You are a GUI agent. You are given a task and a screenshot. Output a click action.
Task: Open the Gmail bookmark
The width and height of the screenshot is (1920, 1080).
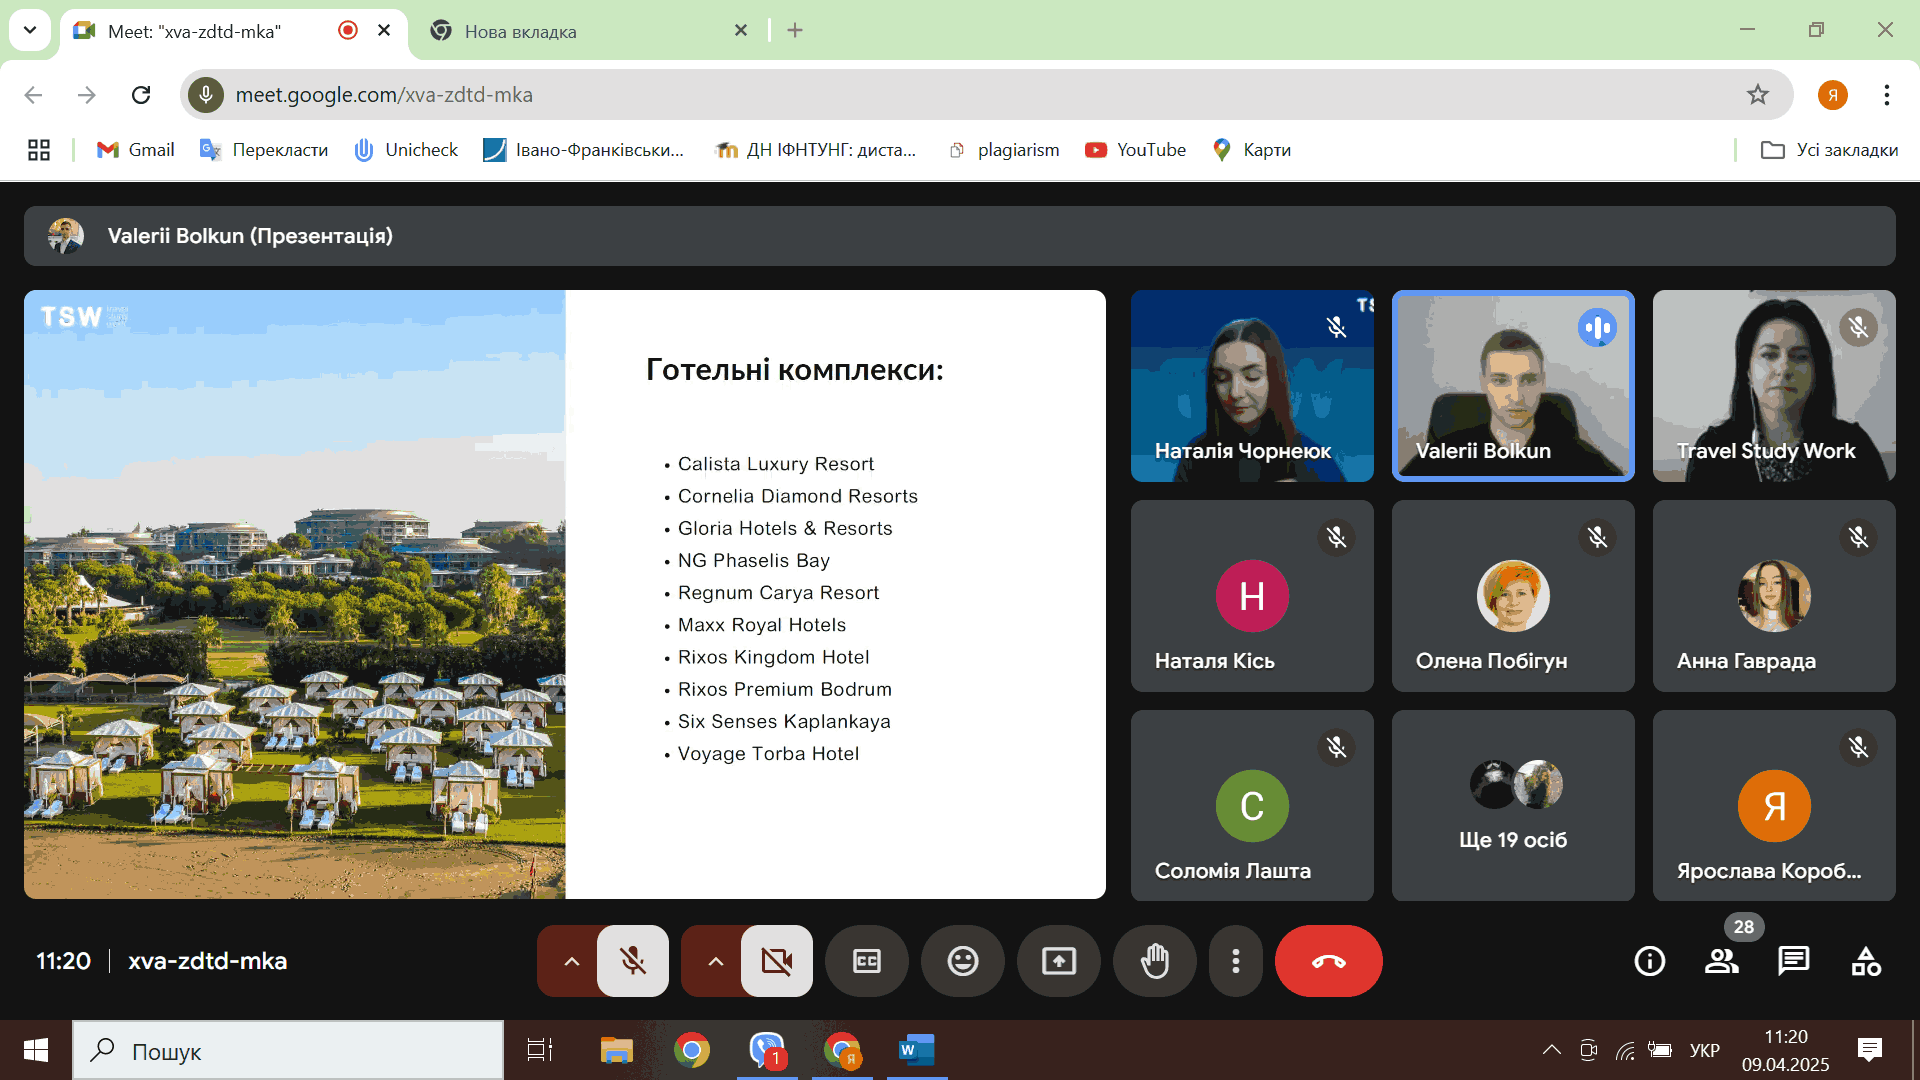click(135, 150)
